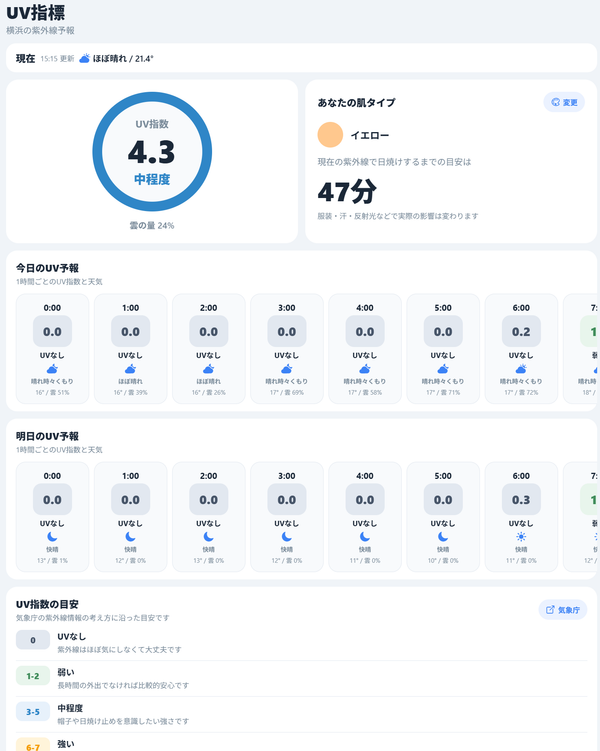Click the 47分 sunburn time estimate

pyautogui.click(x=347, y=192)
